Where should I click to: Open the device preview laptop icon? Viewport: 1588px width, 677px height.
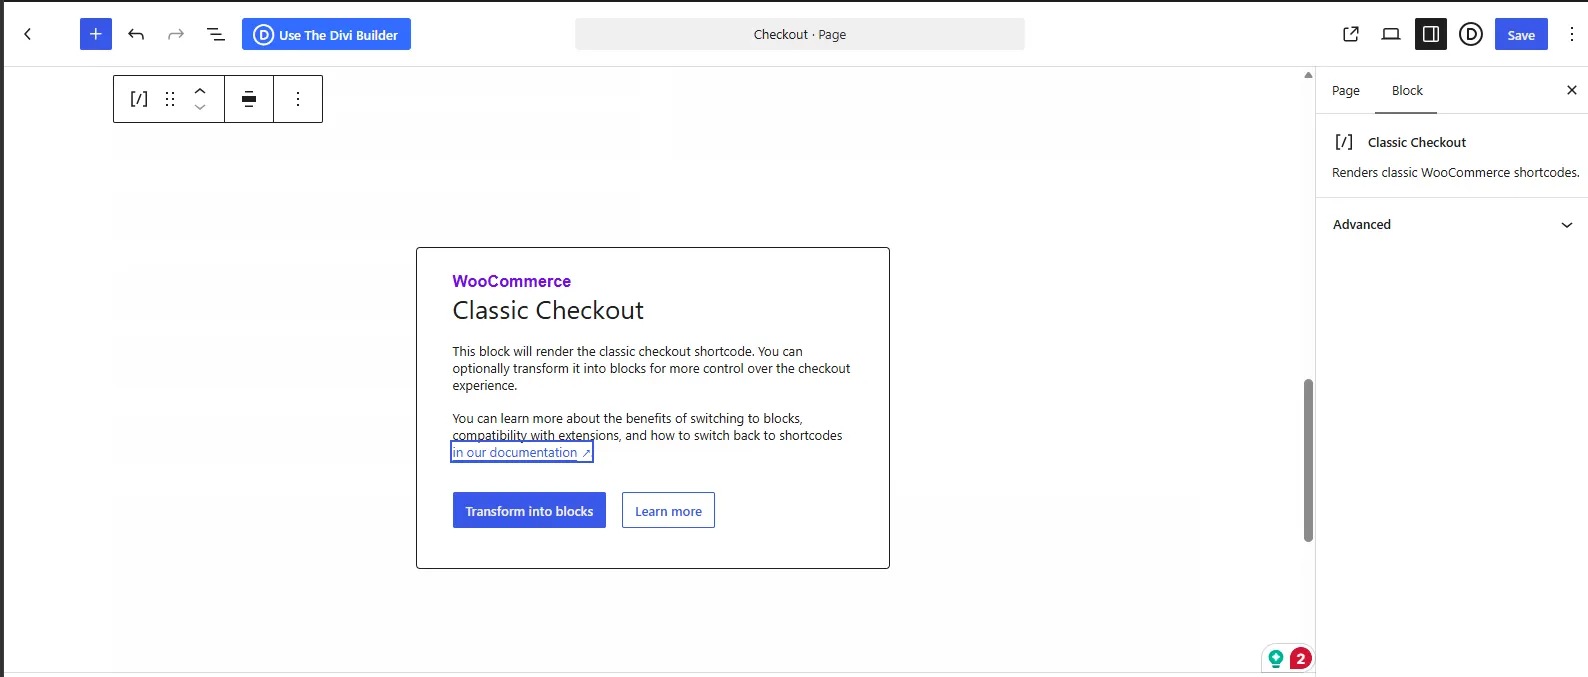pos(1391,34)
